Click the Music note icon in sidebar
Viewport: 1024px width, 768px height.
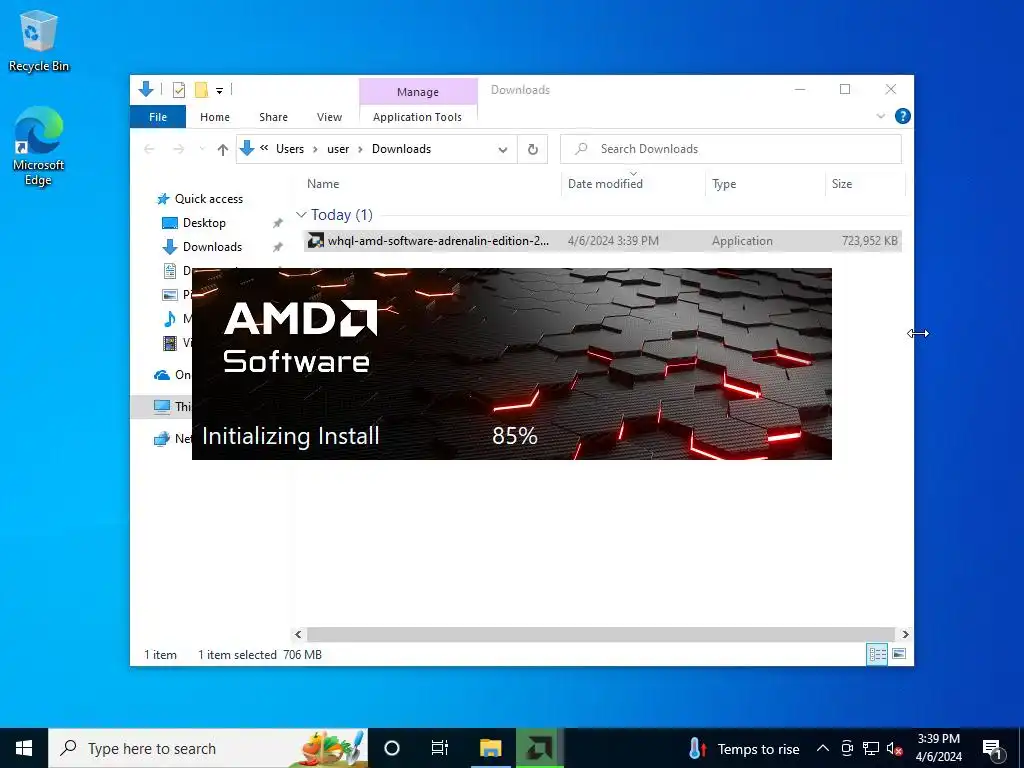click(169, 319)
